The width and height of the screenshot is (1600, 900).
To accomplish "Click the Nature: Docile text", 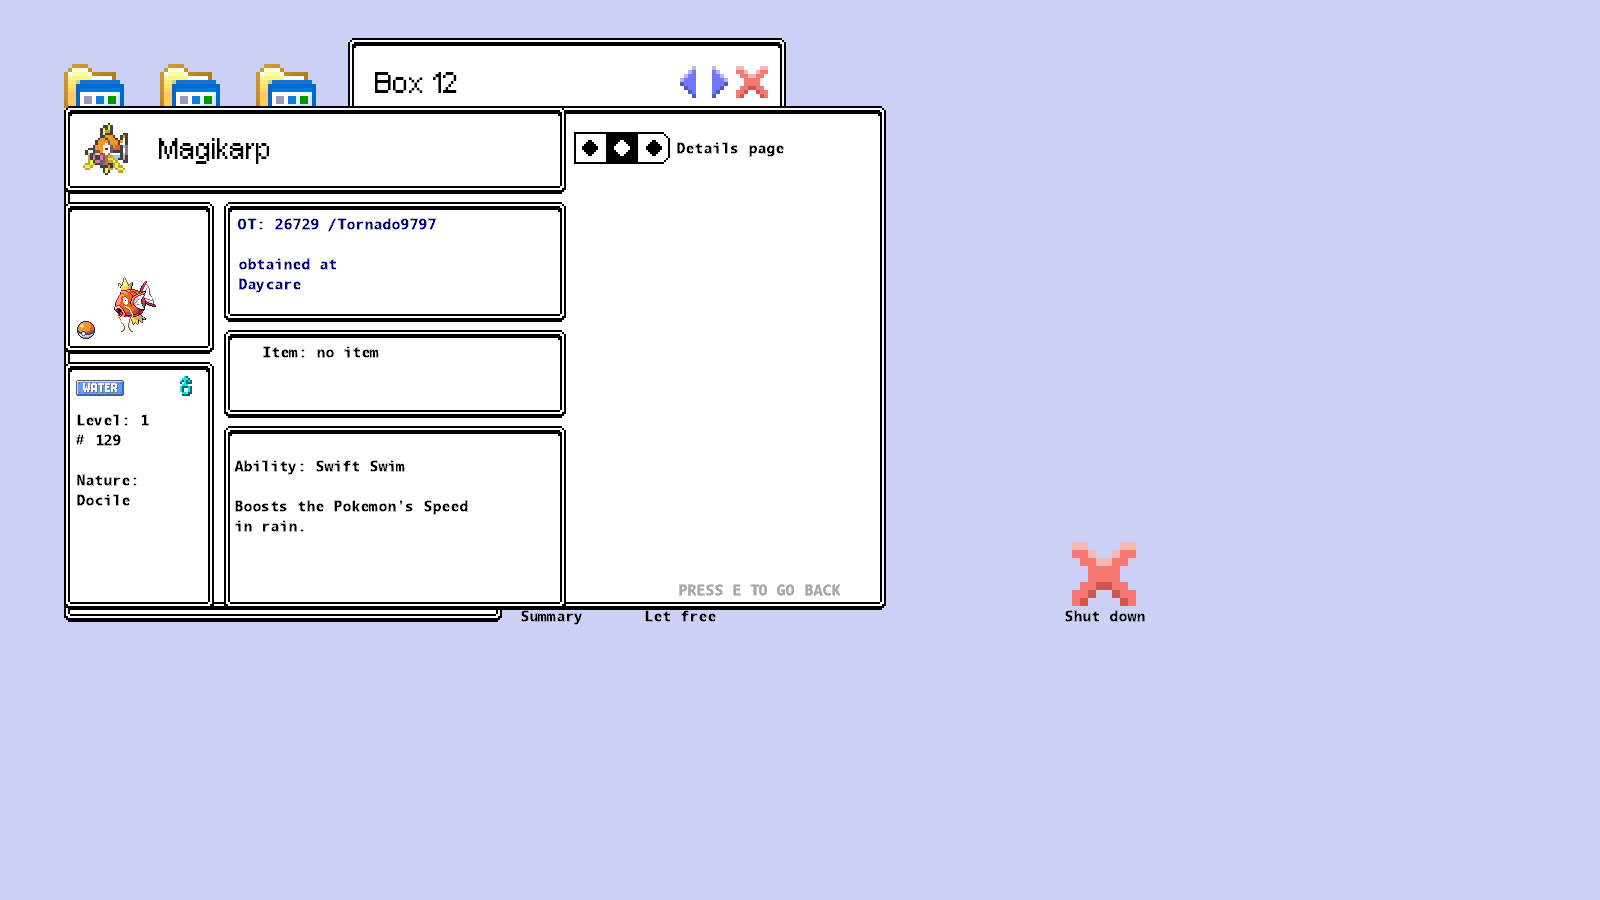I will [x=107, y=490].
